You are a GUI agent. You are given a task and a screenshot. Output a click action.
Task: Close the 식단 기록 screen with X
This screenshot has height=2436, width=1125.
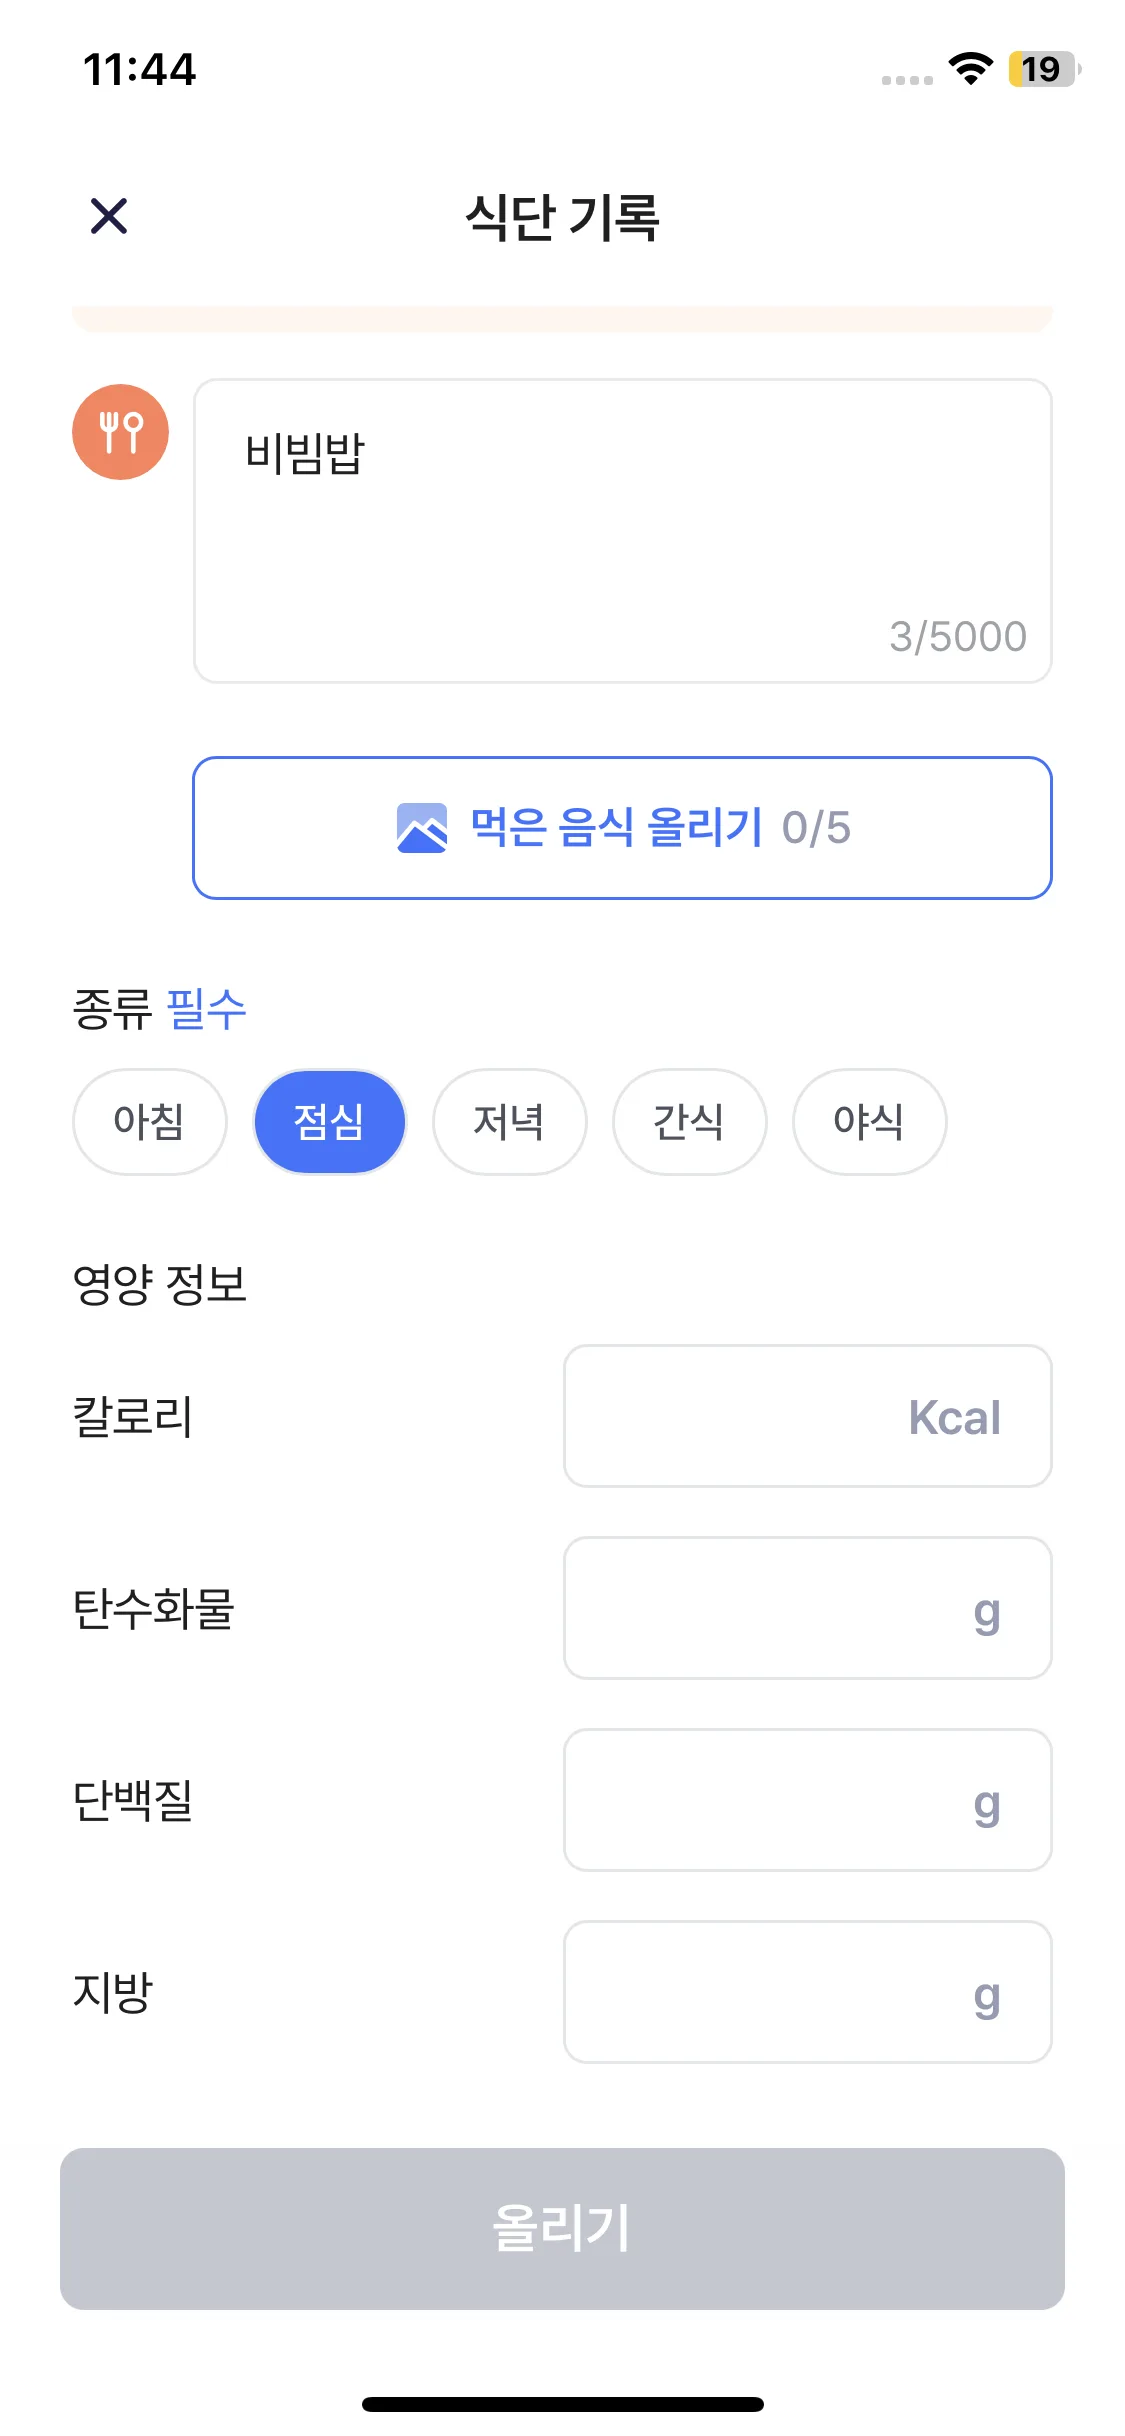109,216
